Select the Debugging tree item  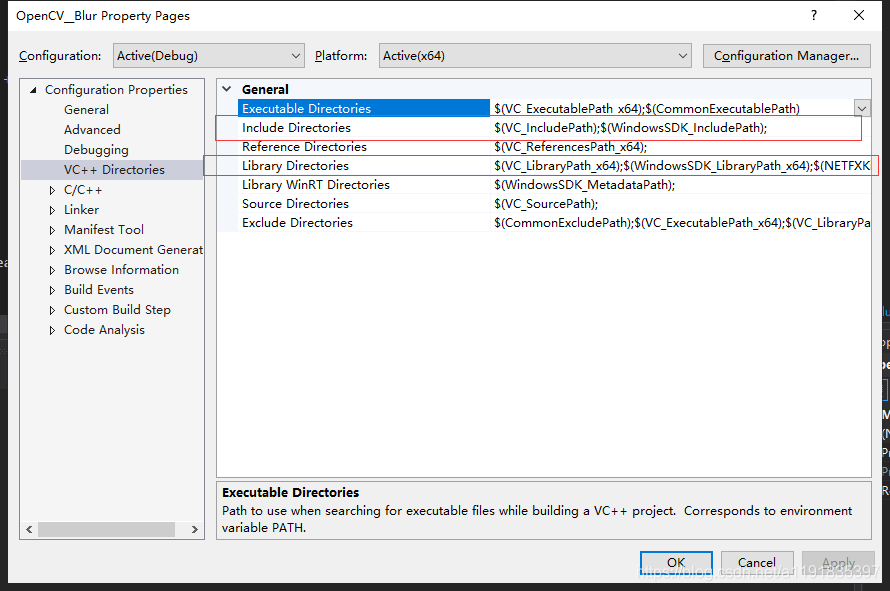click(96, 150)
